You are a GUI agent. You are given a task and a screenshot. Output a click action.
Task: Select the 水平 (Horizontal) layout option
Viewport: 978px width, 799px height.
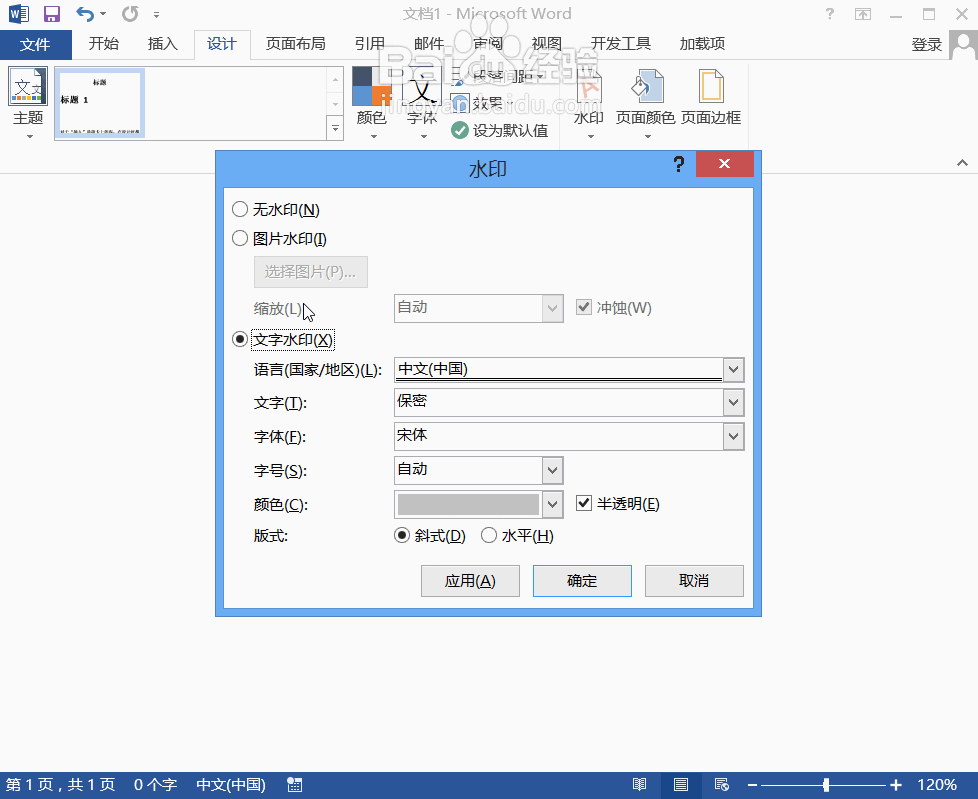coord(489,535)
